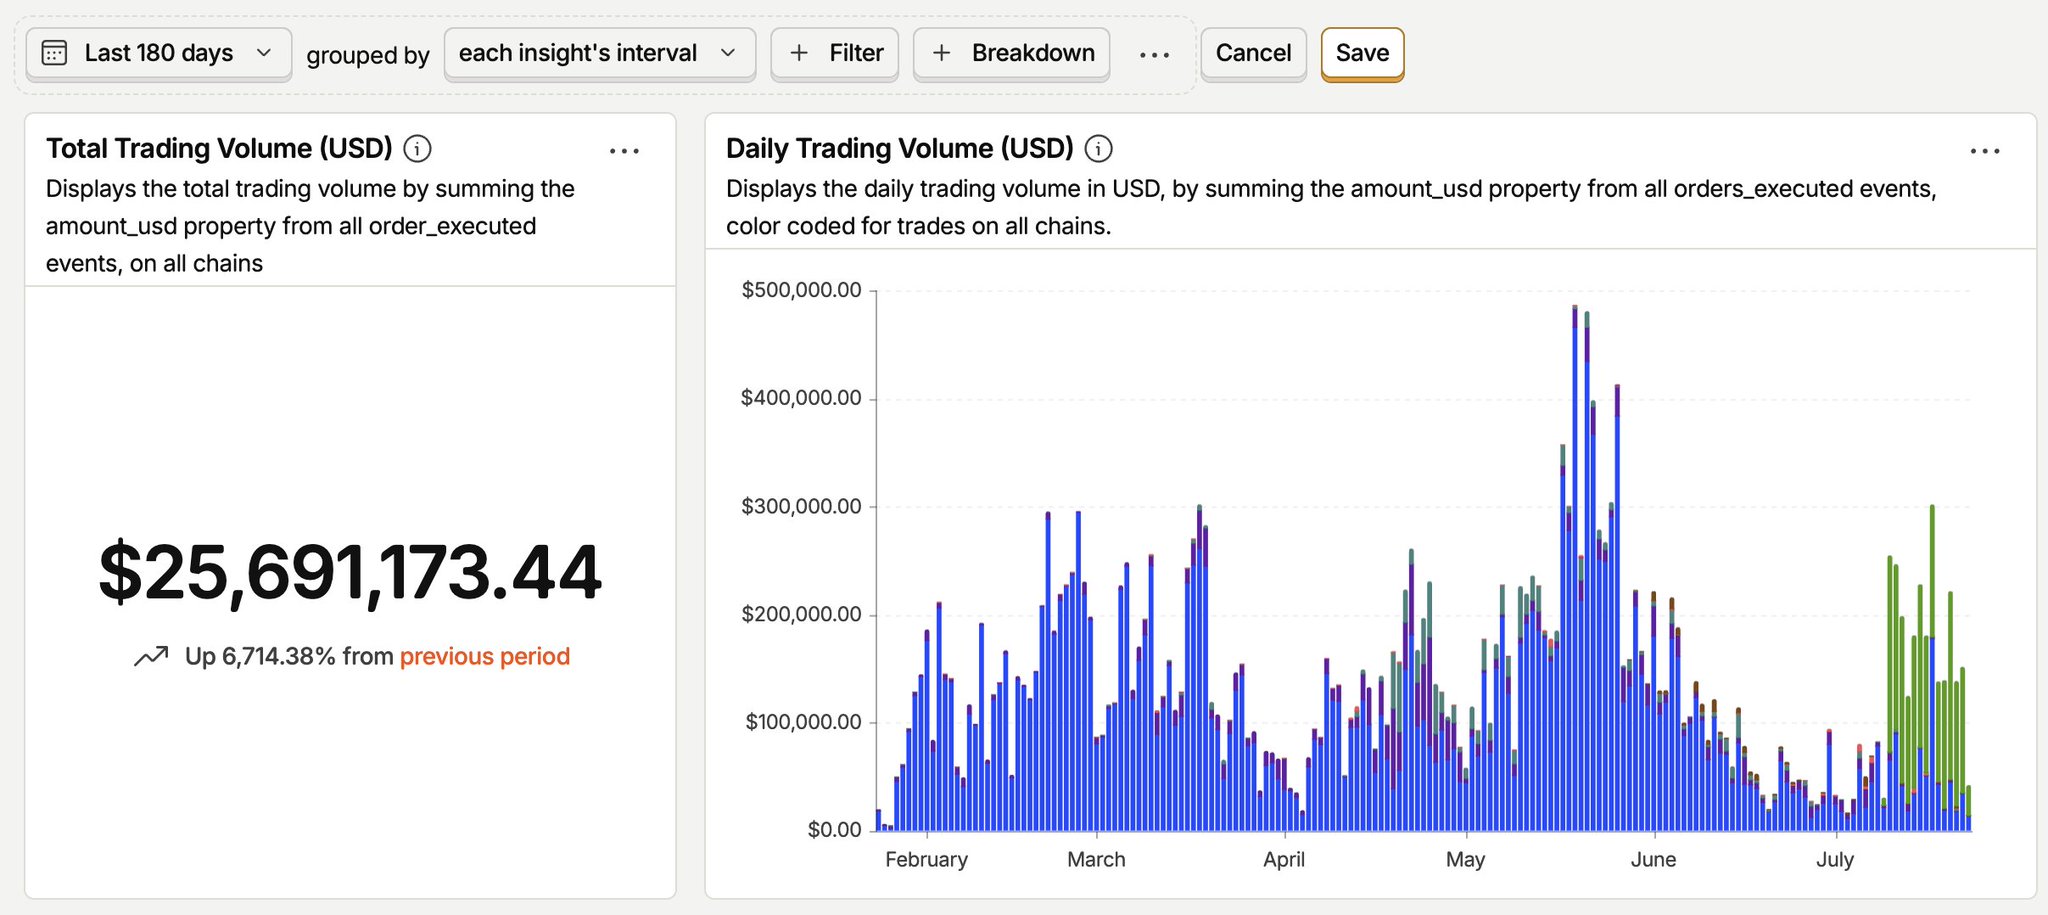The height and width of the screenshot is (915, 2048).
Task: Click the $25,691,173.44 total value
Action: [350, 573]
